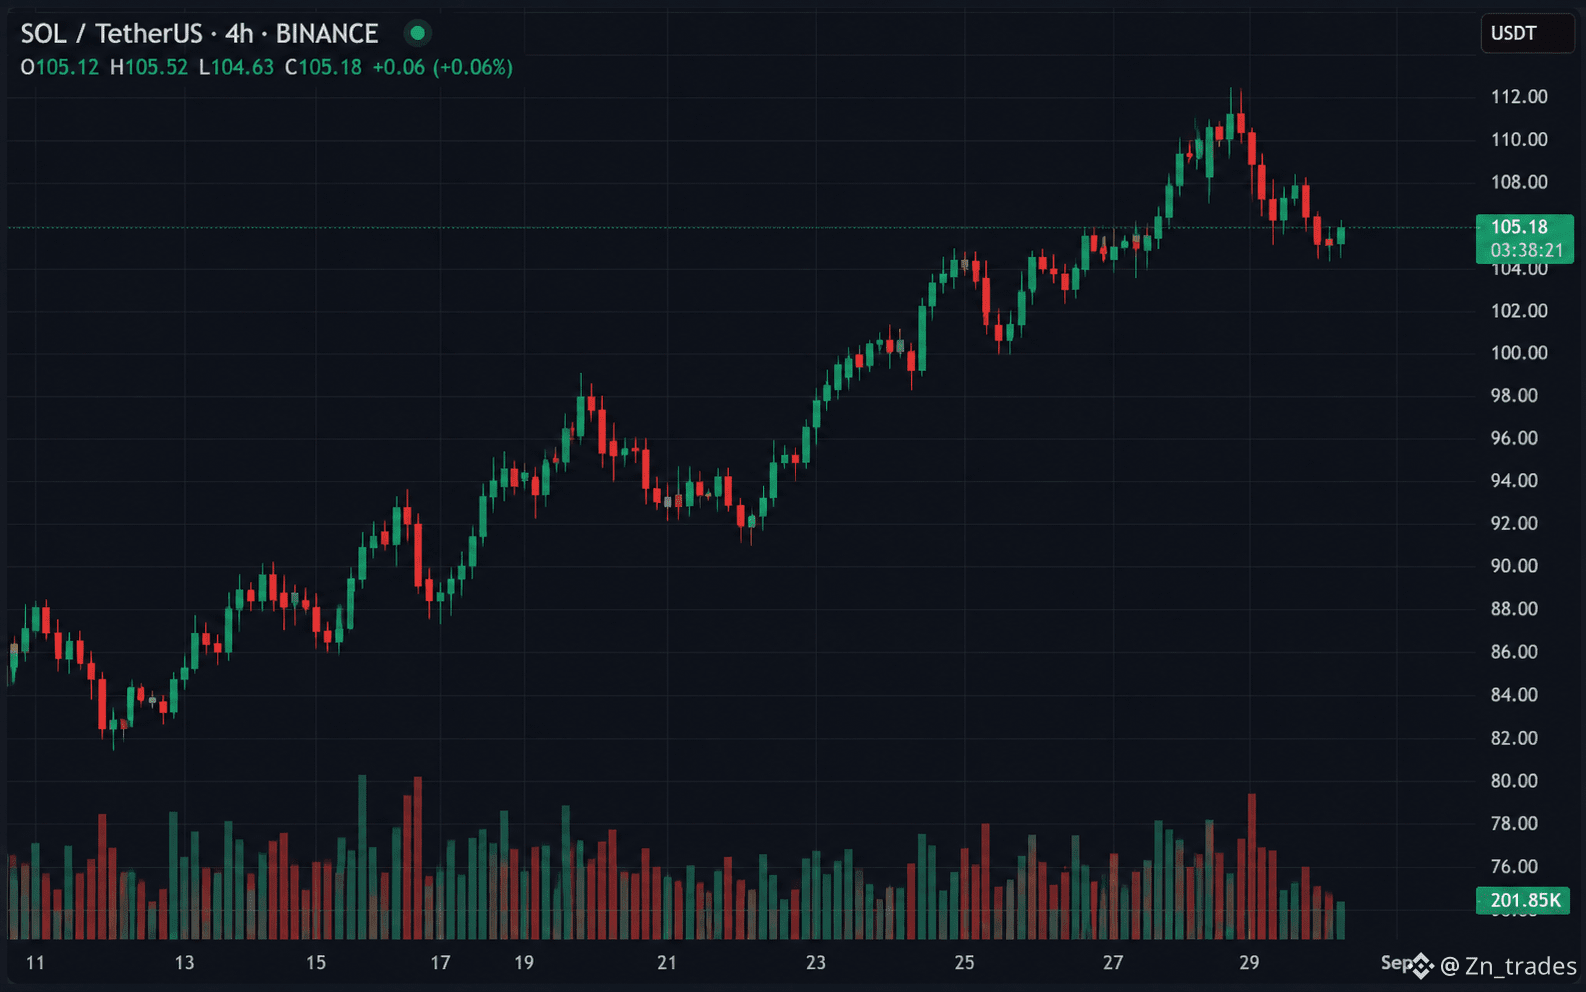The image size is (1586, 992).
Task: Click the low value L104.63
Action: 236,68
